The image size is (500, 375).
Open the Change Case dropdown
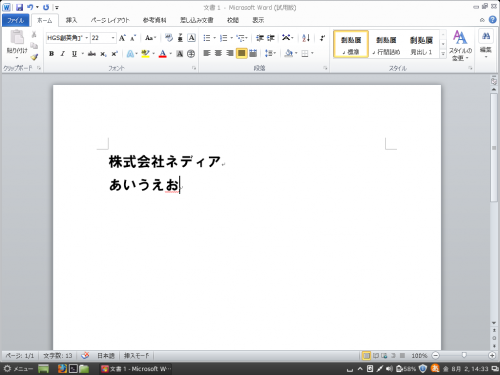click(150, 38)
